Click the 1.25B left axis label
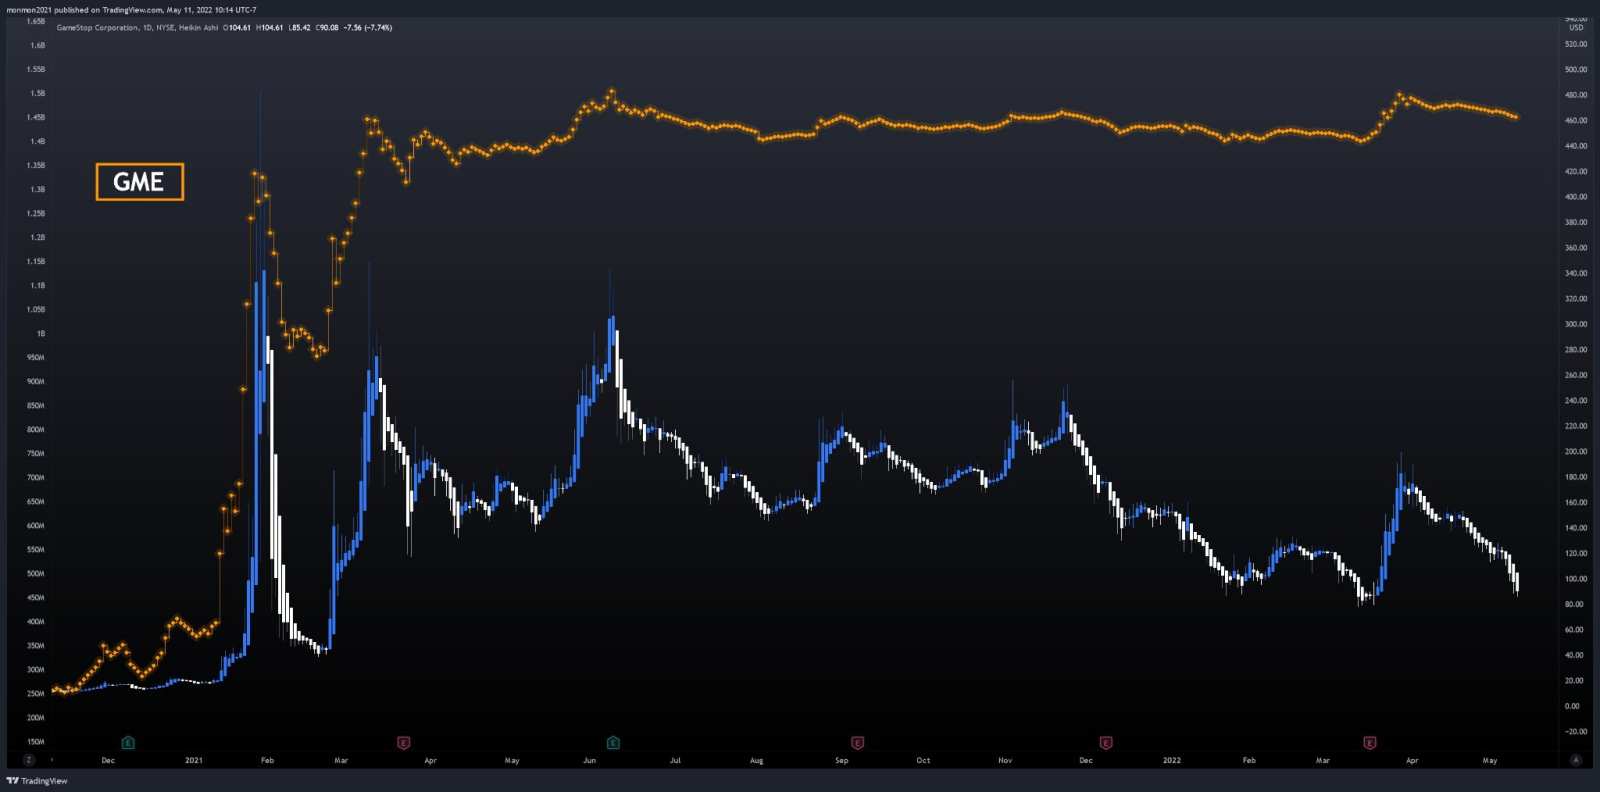 36,214
